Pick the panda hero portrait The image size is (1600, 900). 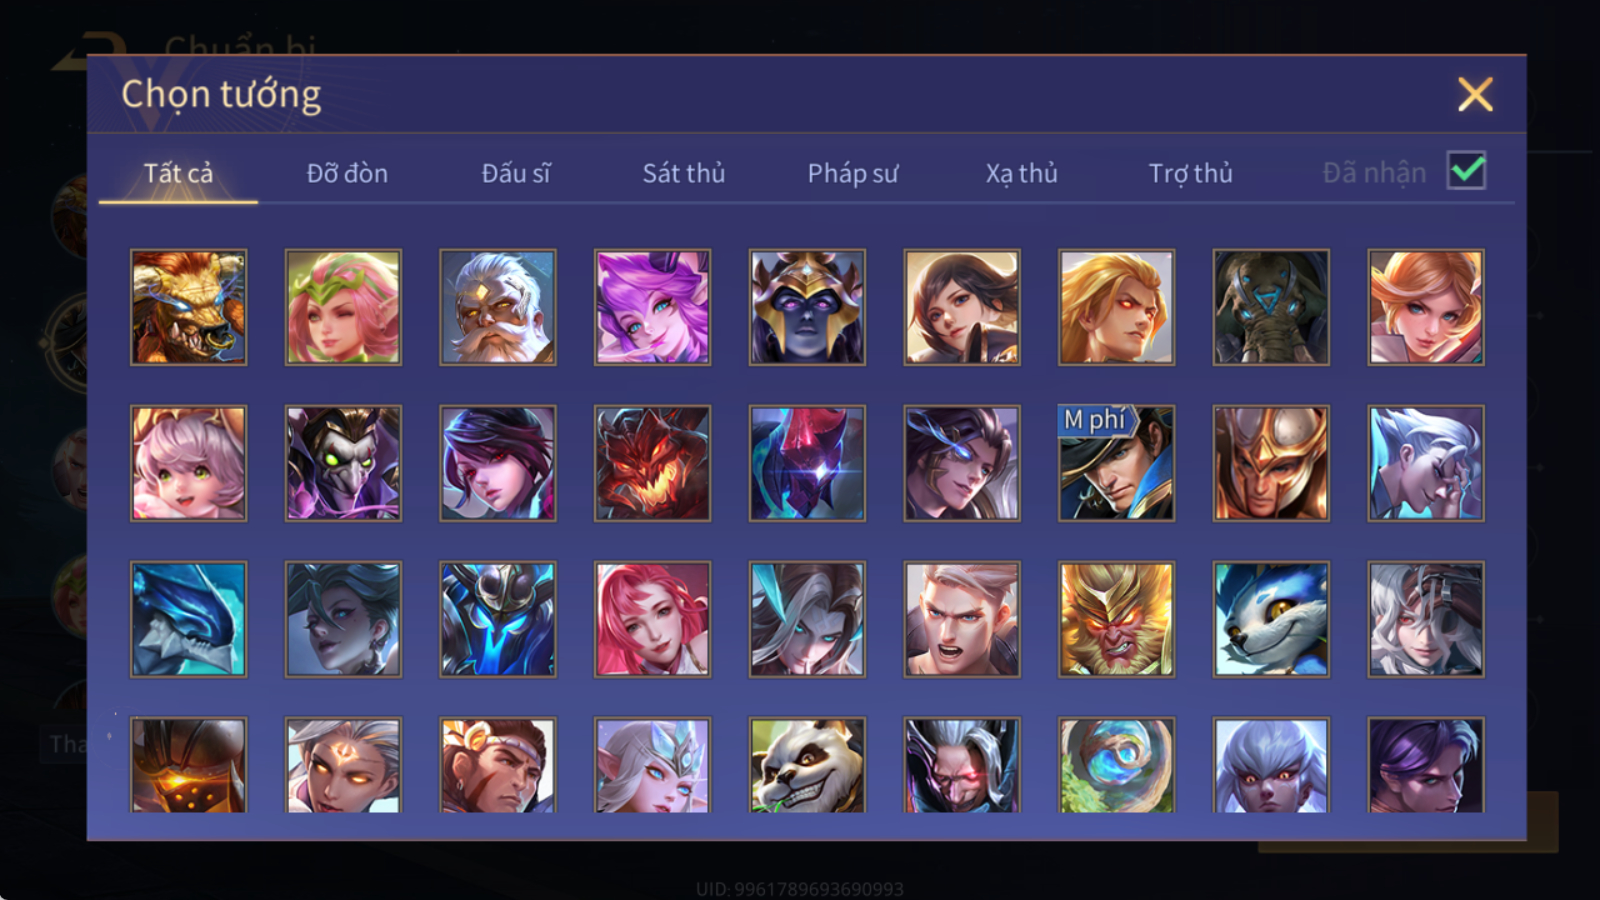(807, 765)
